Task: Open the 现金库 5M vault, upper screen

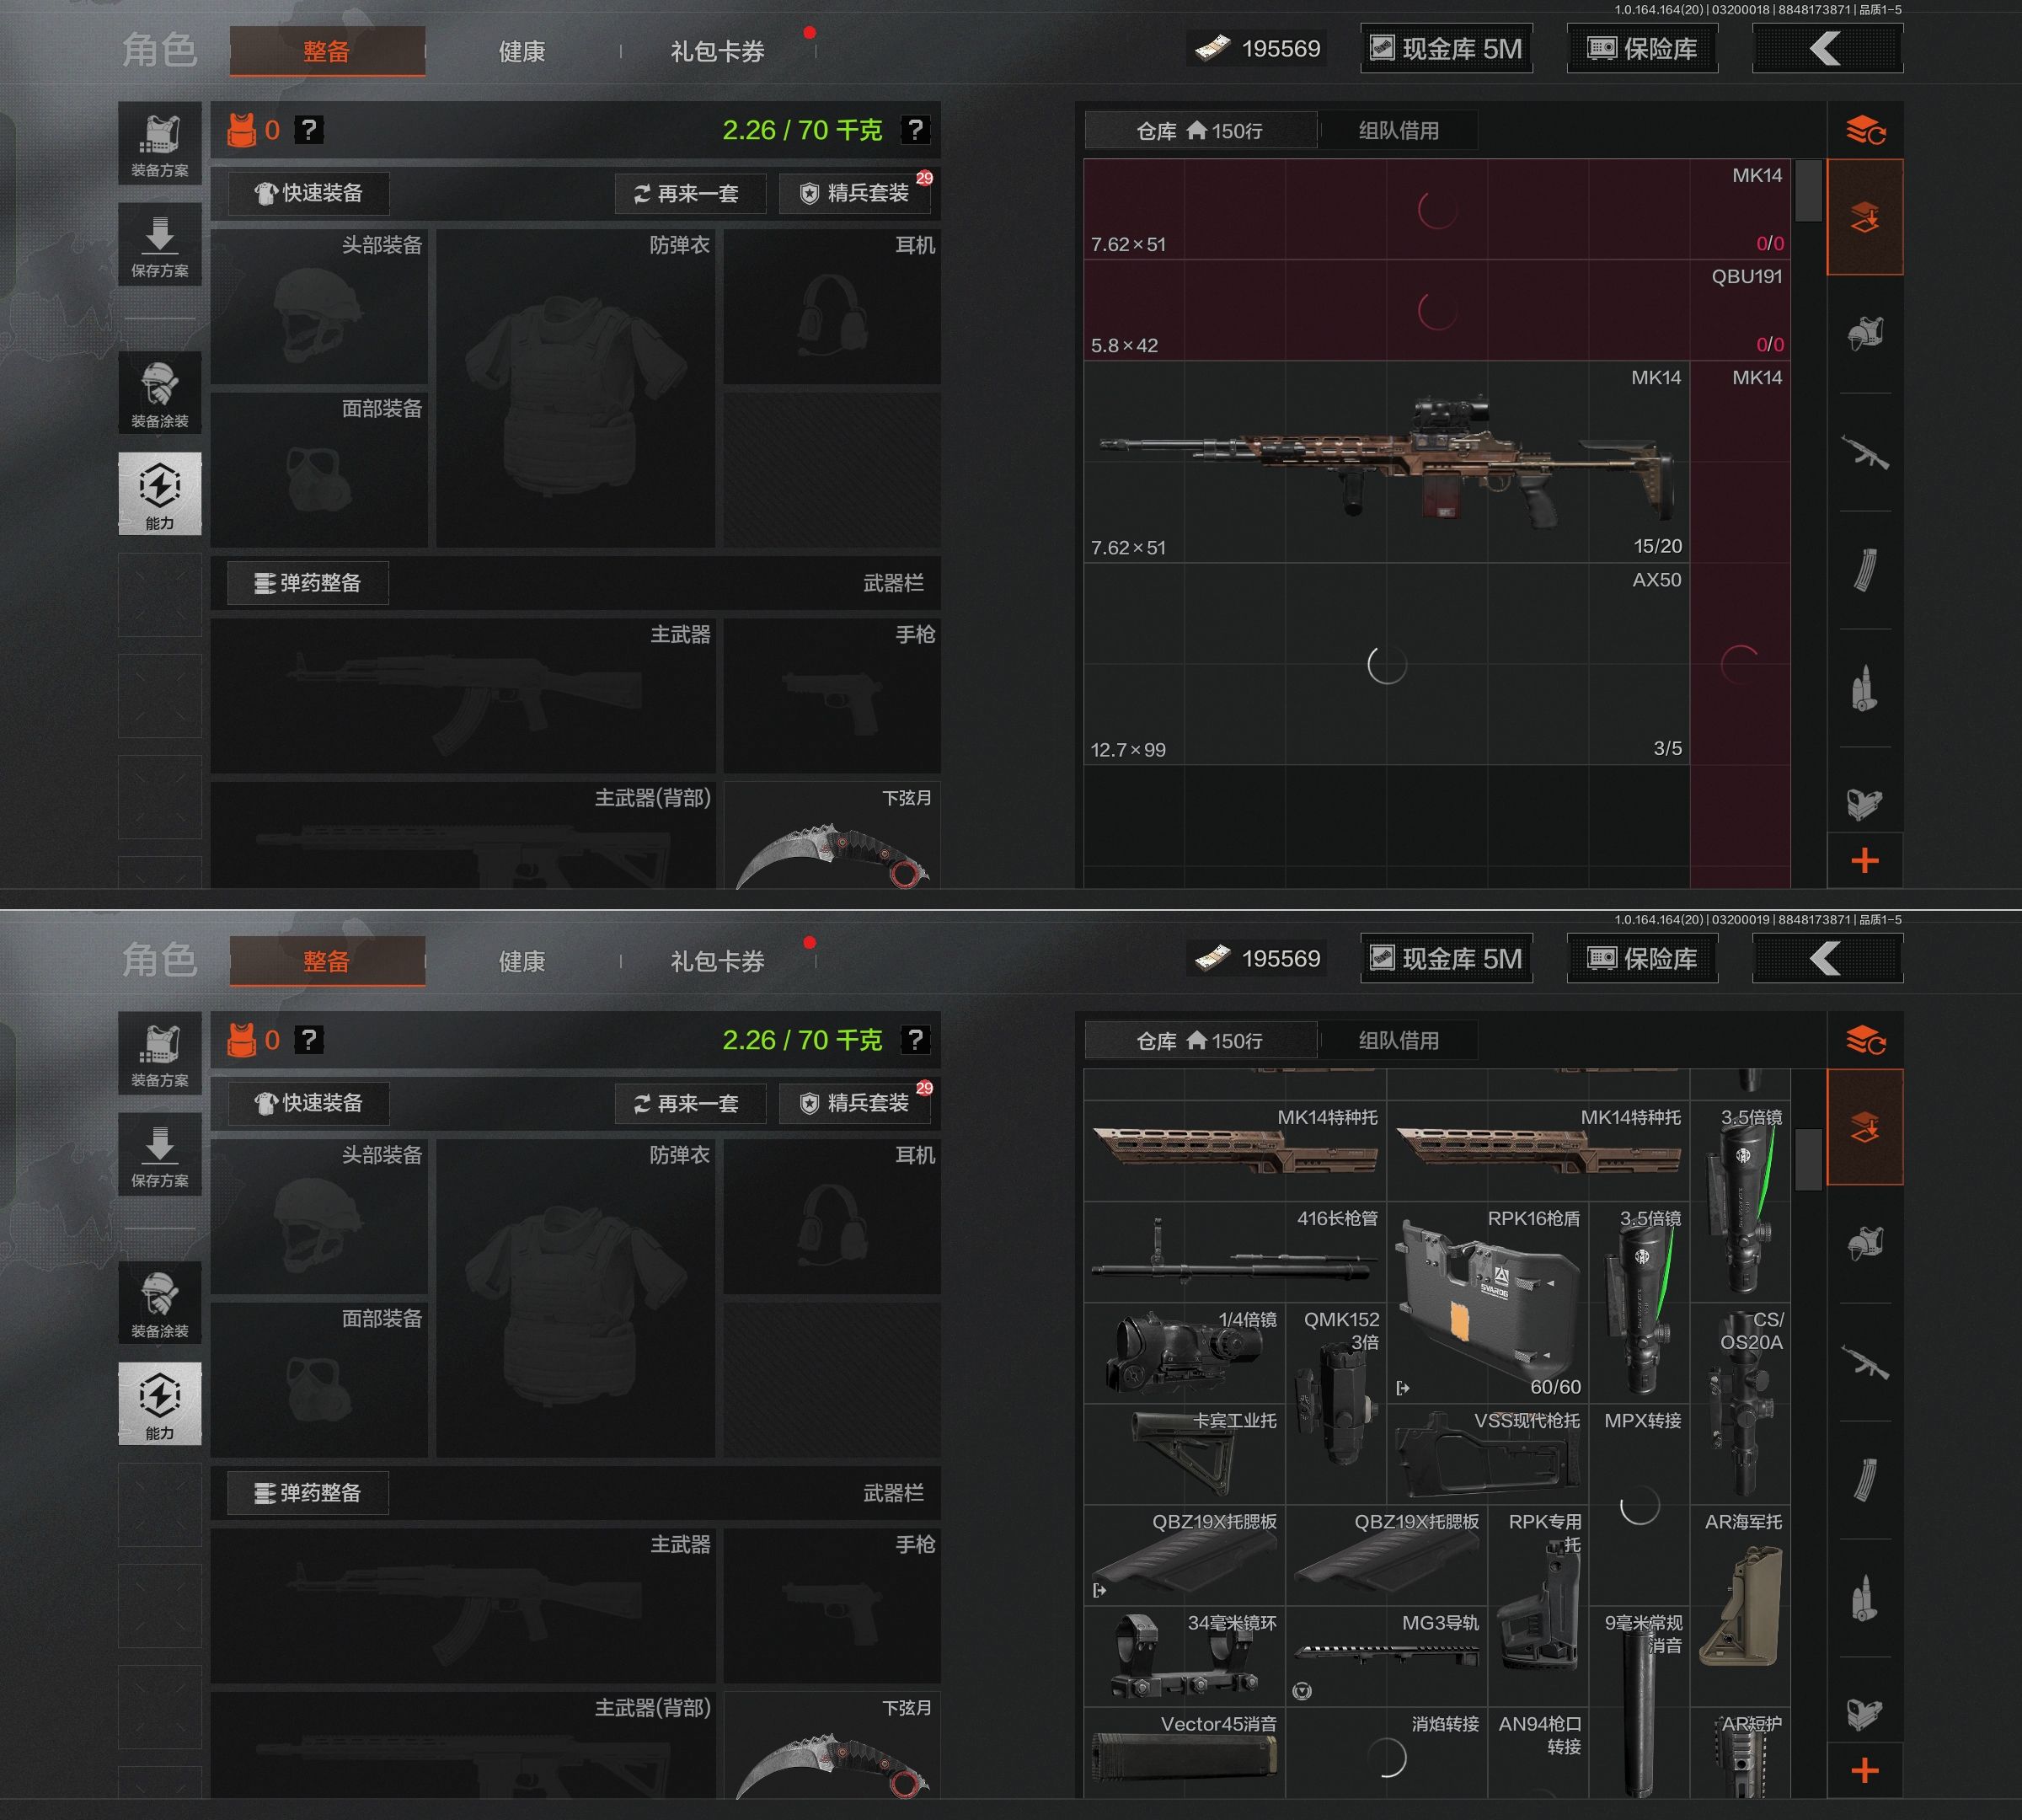Action: click(1446, 48)
